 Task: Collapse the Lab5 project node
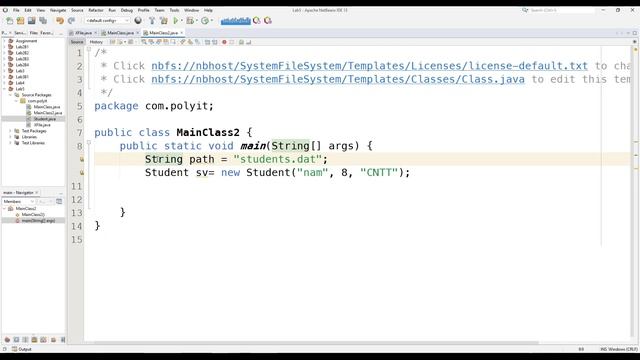(5, 89)
